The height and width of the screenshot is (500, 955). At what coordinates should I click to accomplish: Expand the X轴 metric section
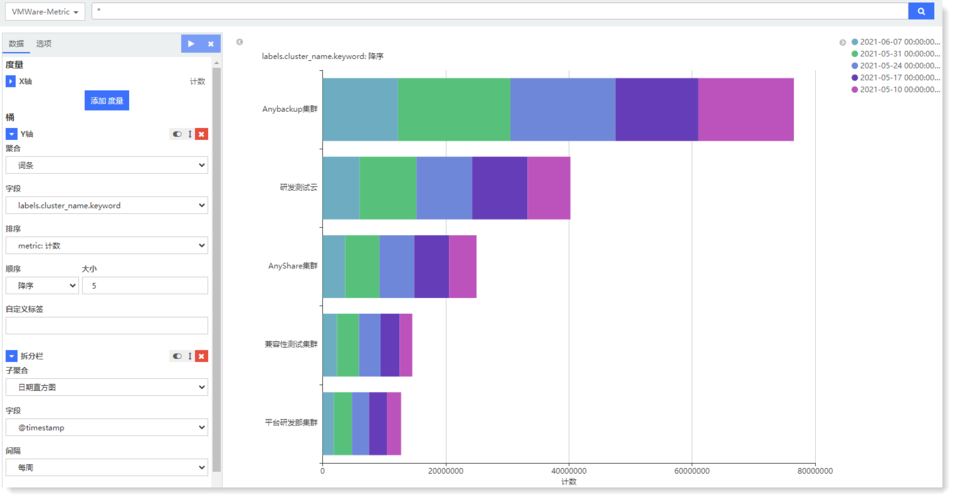(11, 81)
